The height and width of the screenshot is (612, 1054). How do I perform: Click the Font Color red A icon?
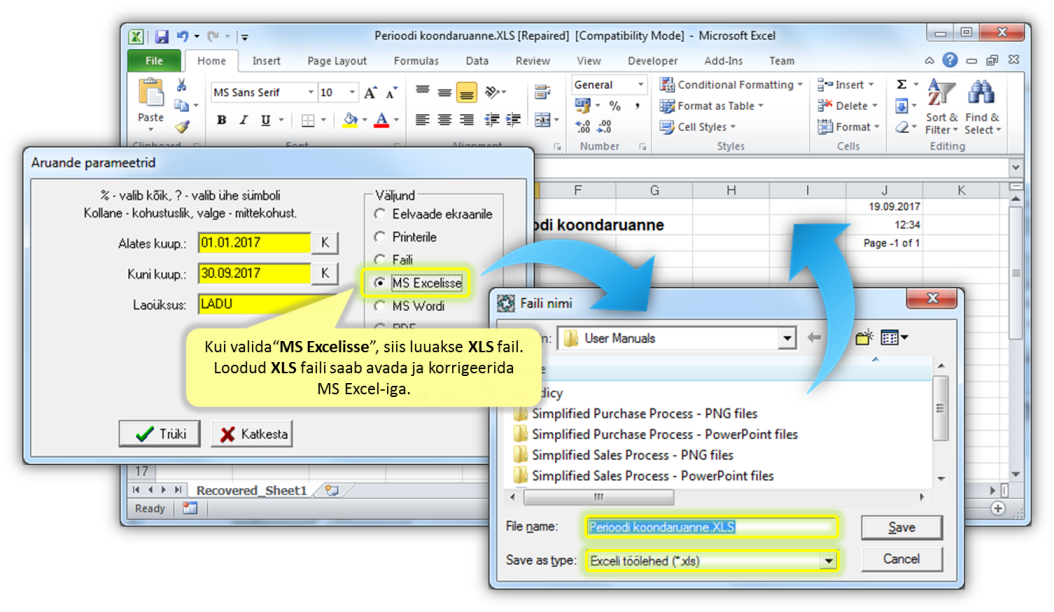coord(381,120)
